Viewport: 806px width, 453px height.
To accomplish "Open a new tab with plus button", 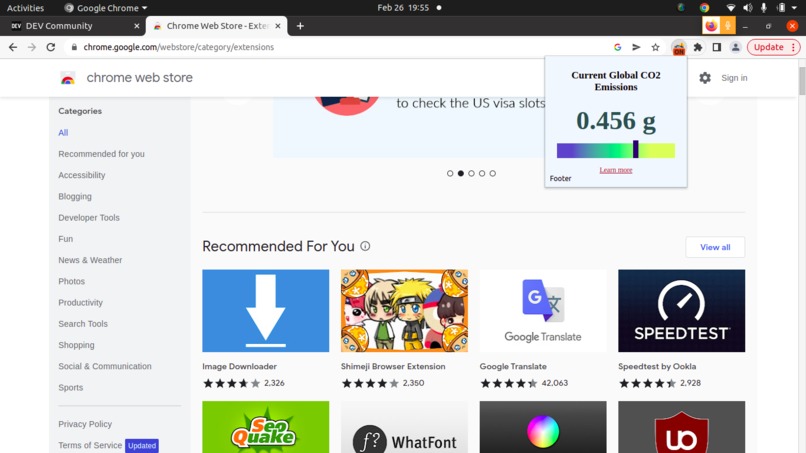I will pos(300,26).
